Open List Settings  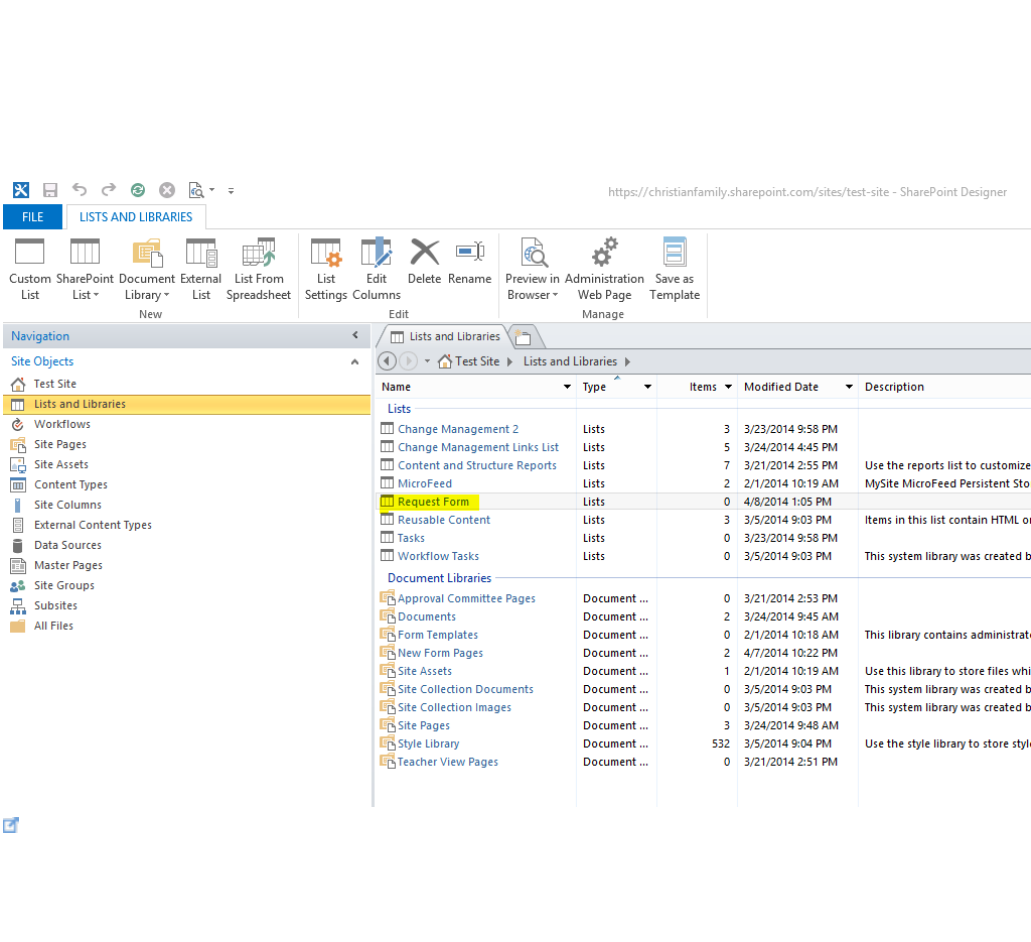pyautogui.click(x=325, y=270)
